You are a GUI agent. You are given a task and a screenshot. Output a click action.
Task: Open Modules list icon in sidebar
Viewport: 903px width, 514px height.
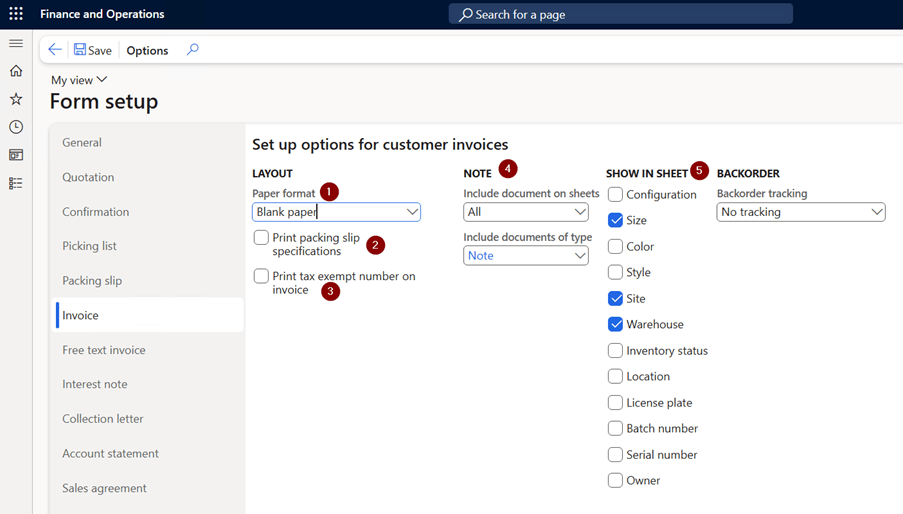[16, 183]
